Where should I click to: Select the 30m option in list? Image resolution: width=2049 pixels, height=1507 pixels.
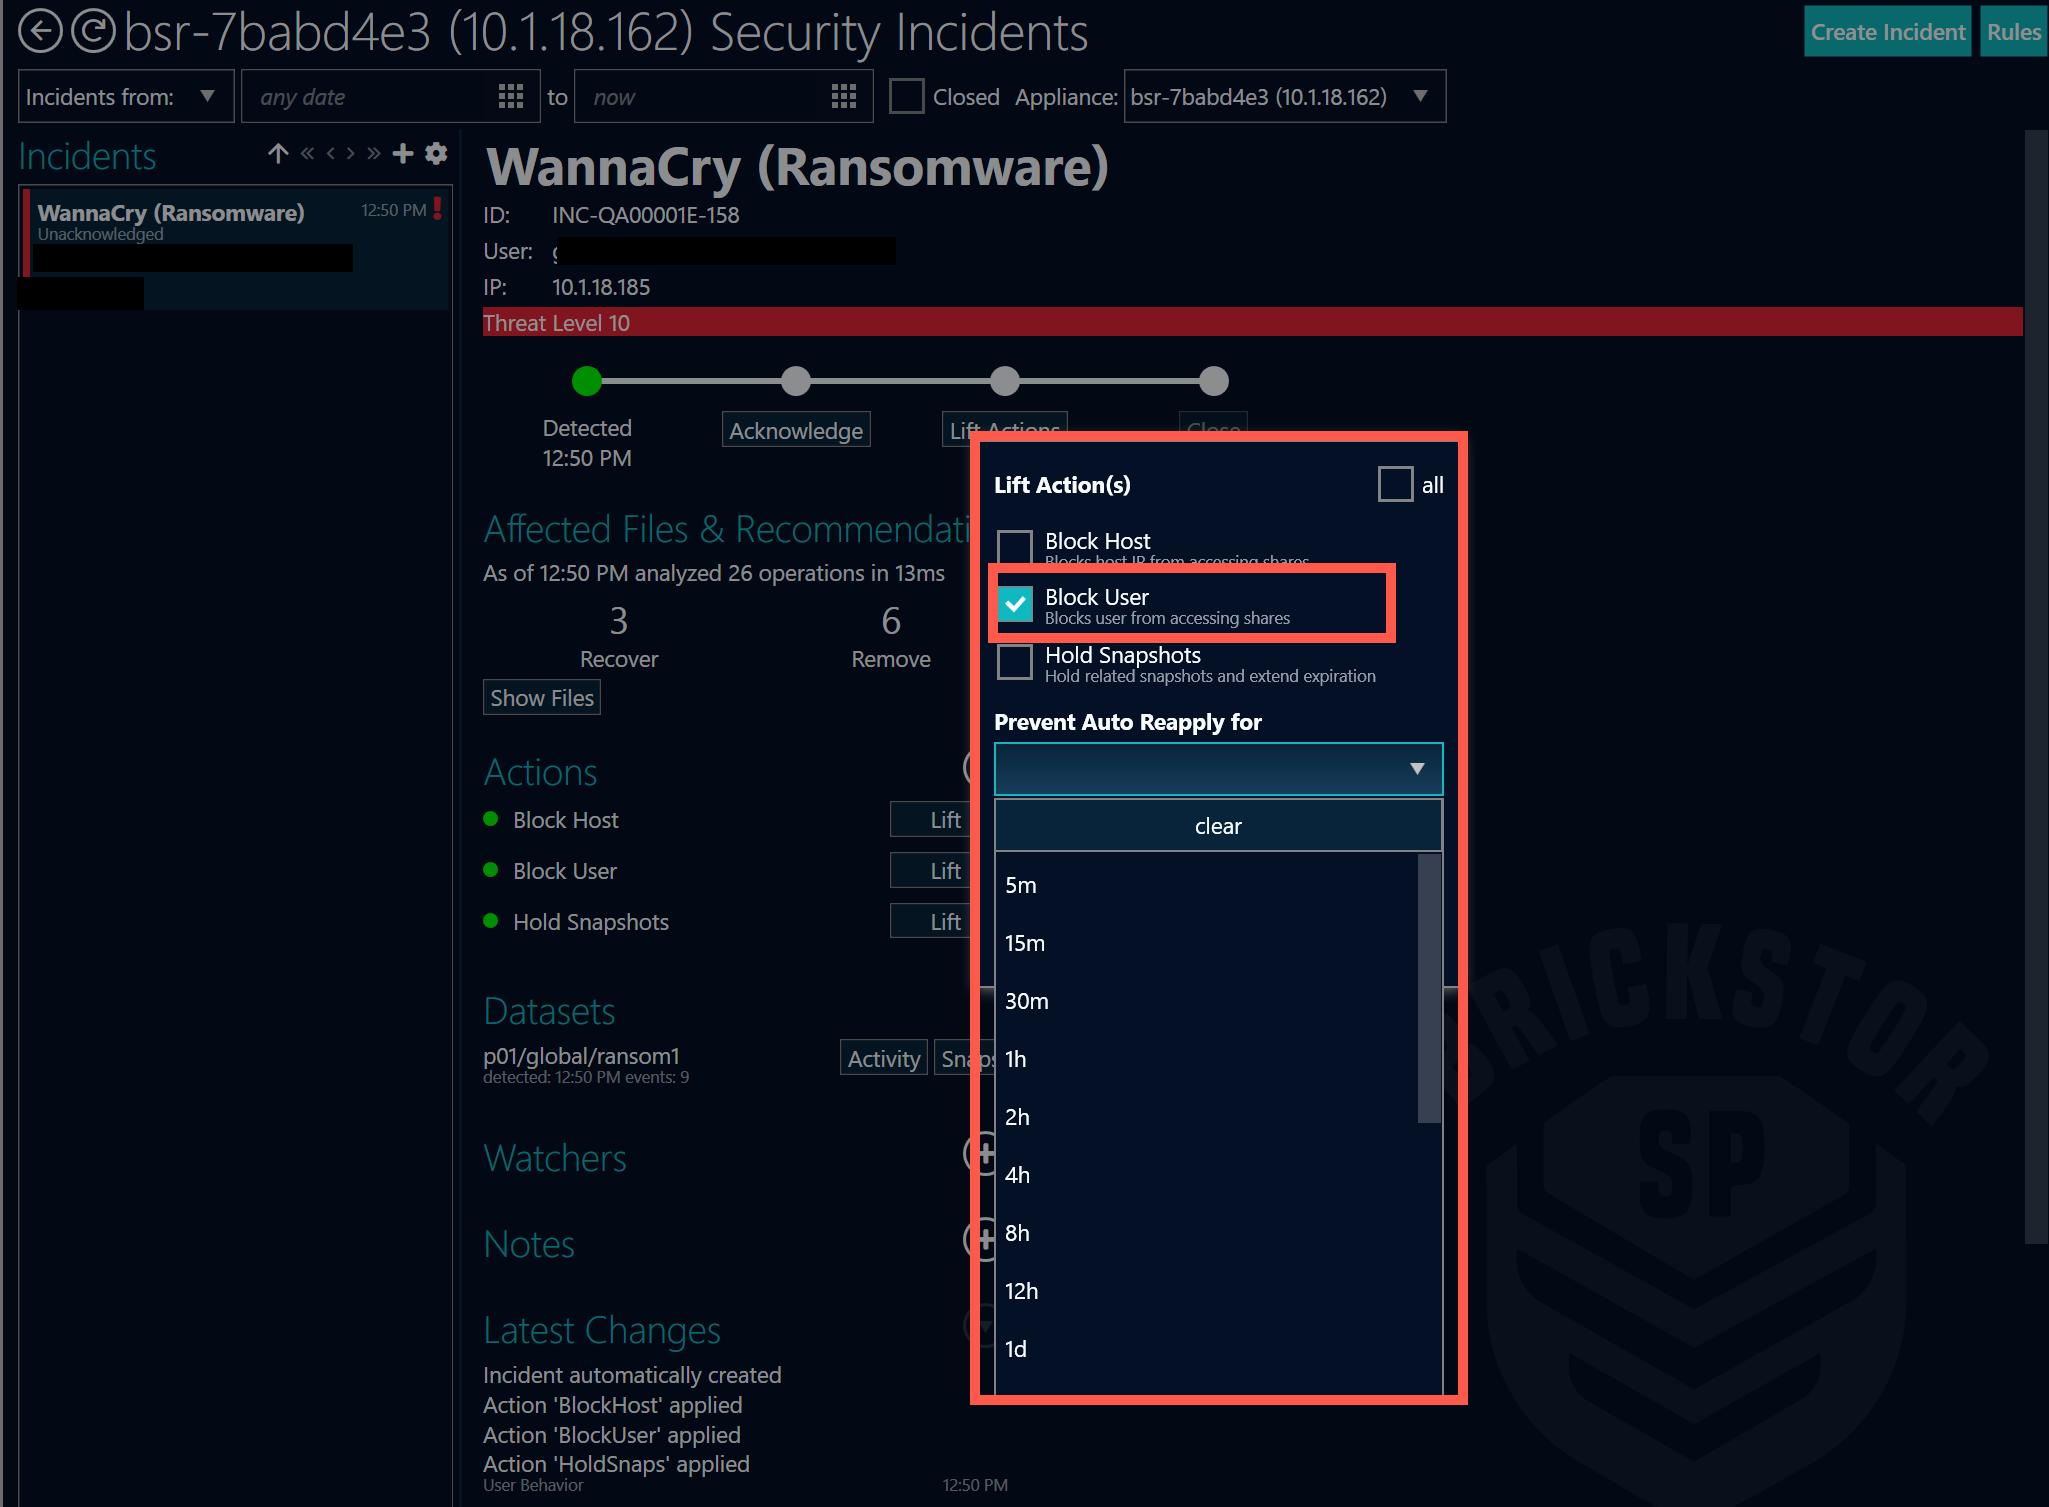(x=1027, y=1001)
